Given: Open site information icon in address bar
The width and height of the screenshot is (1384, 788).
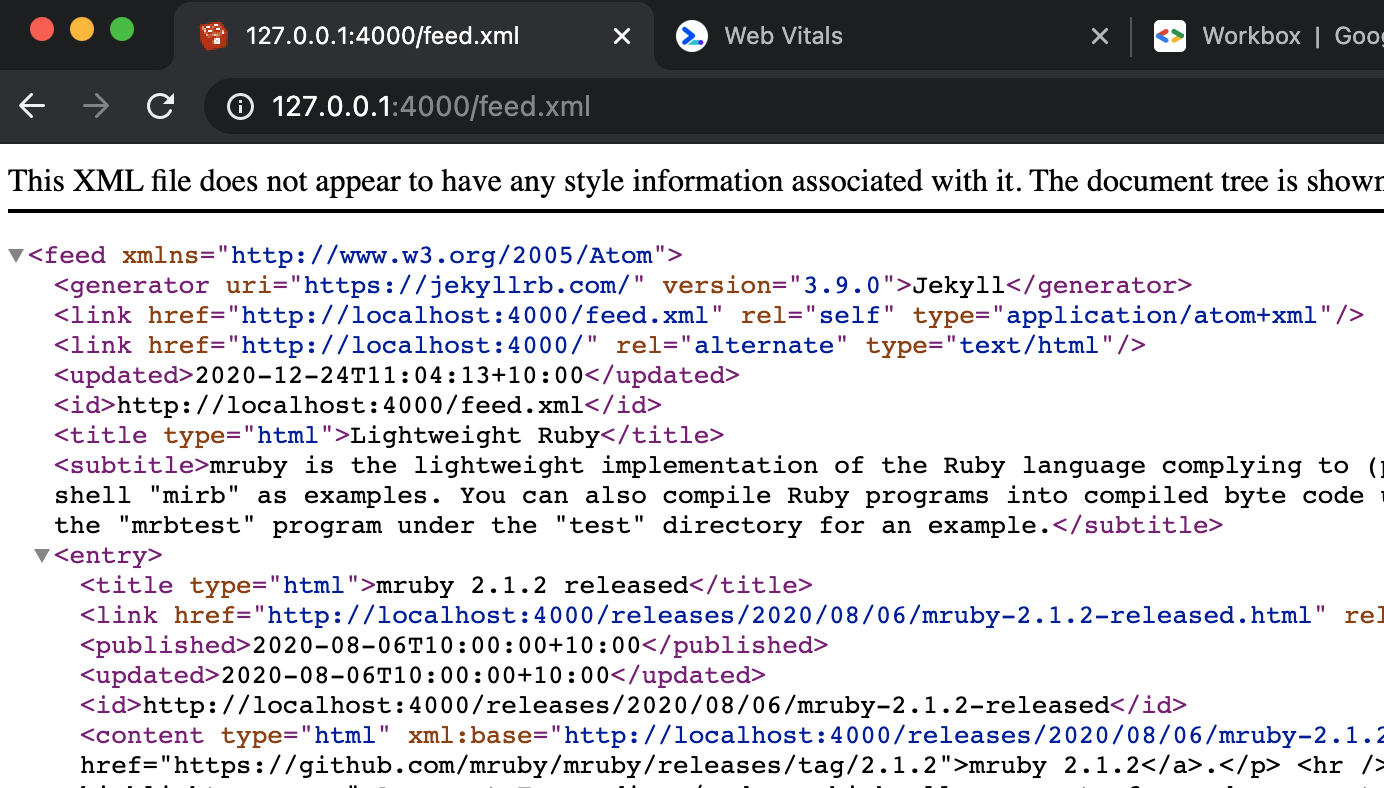Looking at the screenshot, I should (x=240, y=106).
